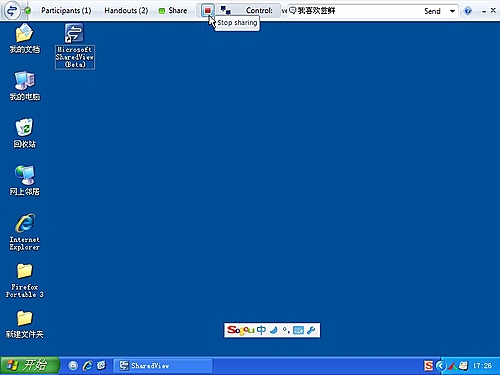Click the Share button
Image resolution: width=500 pixels, height=375 pixels.
pos(173,11)
